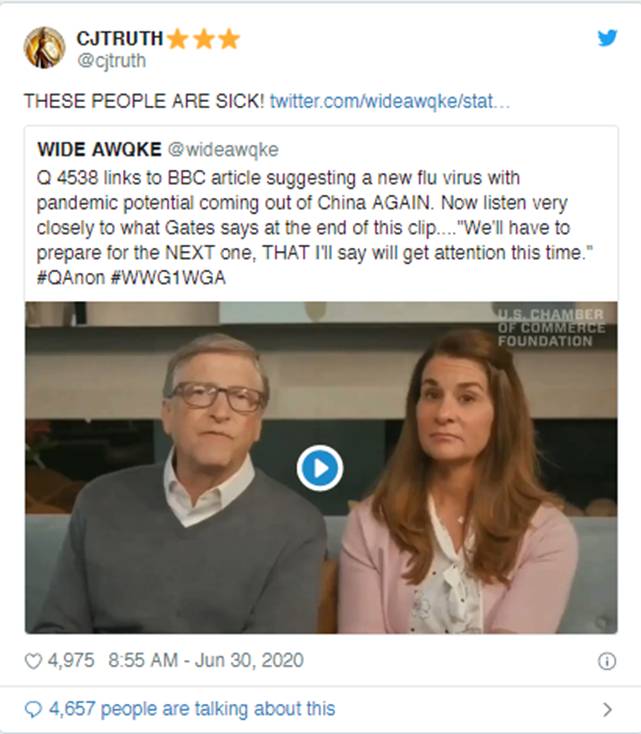This screenshot has height=734, width=641.
Task: Like the tweet with the heart icon
Action: [34, 661]
